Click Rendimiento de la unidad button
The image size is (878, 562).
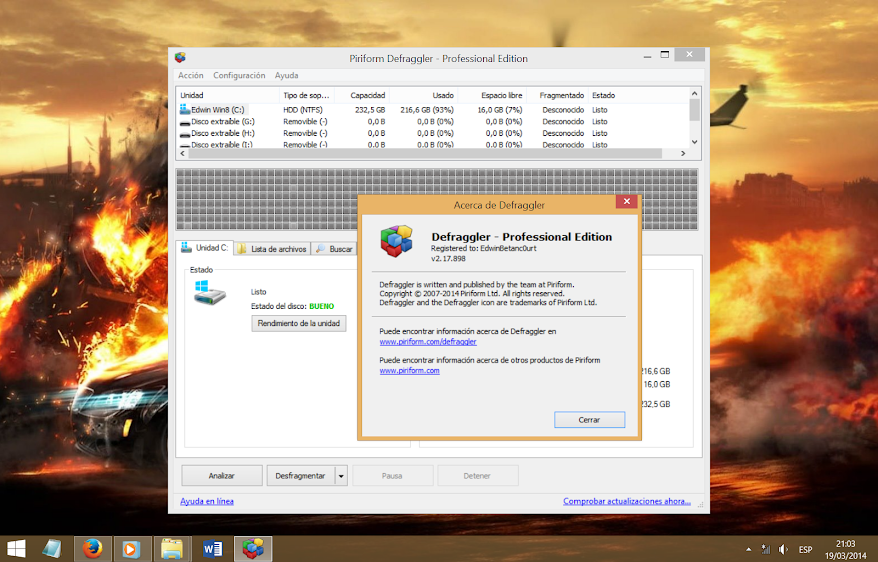pyautogui.click(x=298, y=324)
